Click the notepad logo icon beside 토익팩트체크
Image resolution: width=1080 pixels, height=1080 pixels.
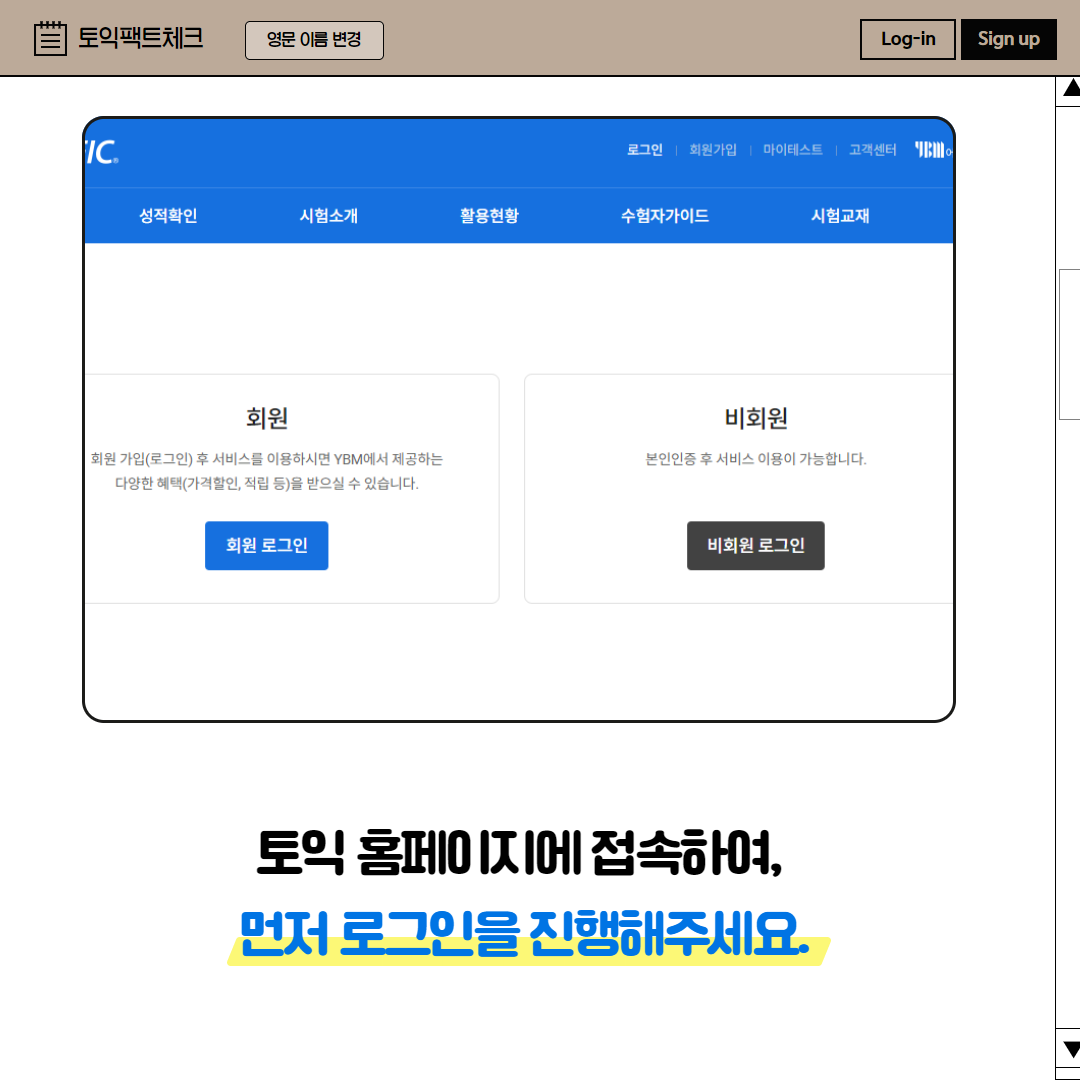click(50, 38)
